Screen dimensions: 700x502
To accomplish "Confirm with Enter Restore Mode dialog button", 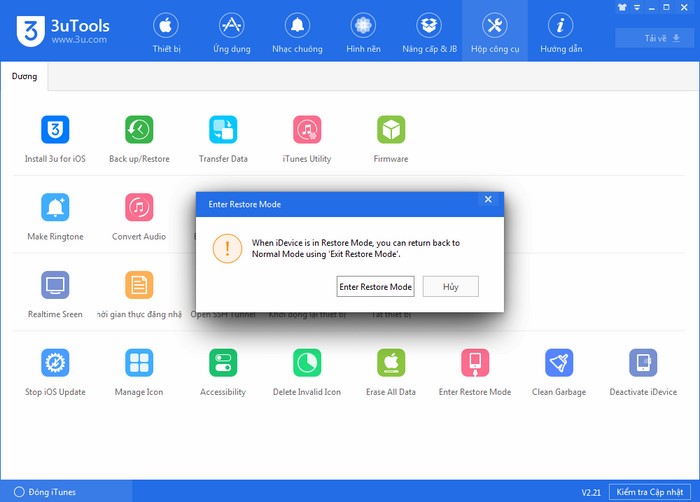I will pos(375,286).
